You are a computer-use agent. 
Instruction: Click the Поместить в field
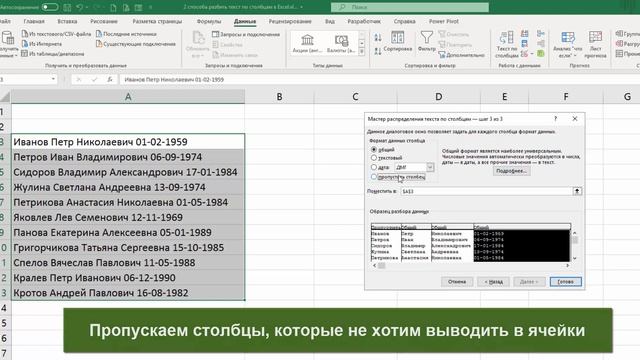click(487, 191)
